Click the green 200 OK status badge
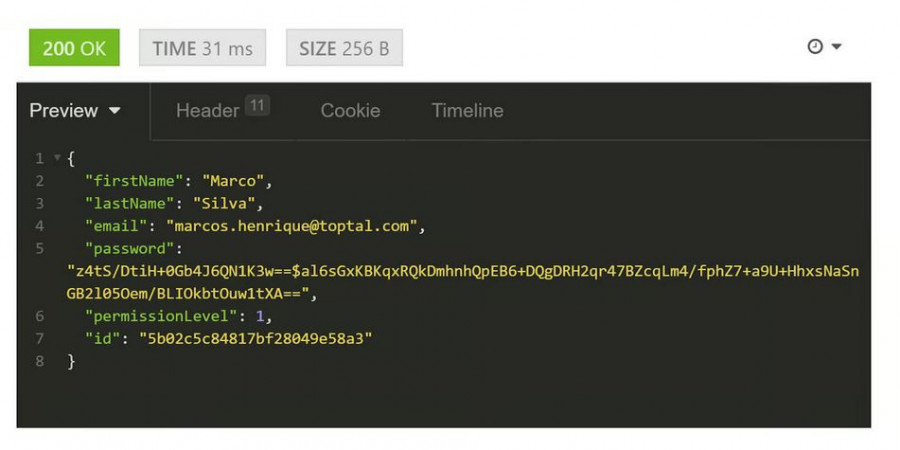 pyautogui.click(x=74, y=48)
